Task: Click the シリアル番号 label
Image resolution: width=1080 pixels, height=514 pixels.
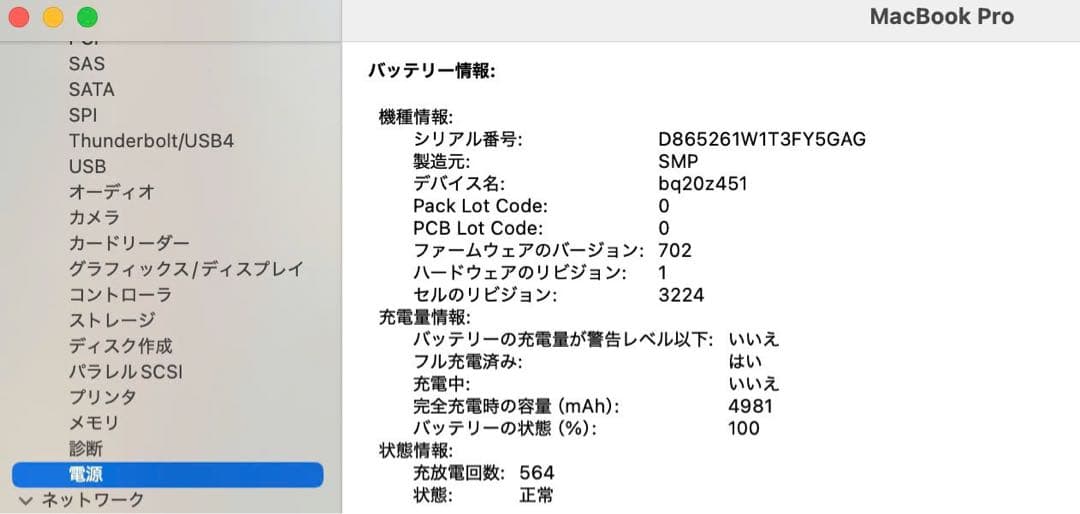Action: pos(468,139)
